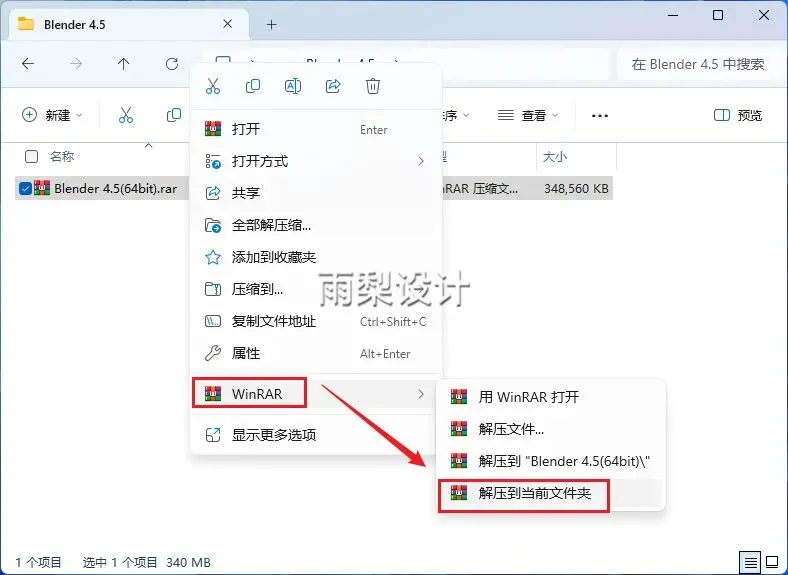Open the 查看 view dropdown

528,116
